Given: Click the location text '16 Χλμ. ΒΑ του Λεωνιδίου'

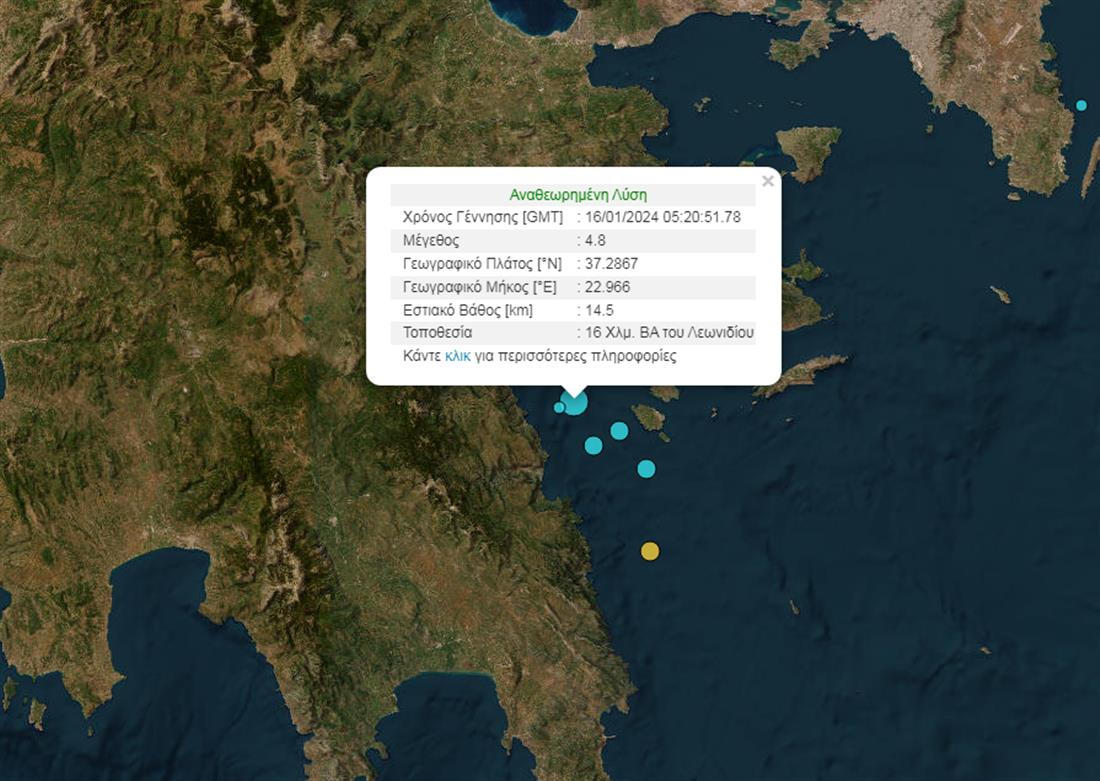Looking at the screenshot, I should [669, 333].
